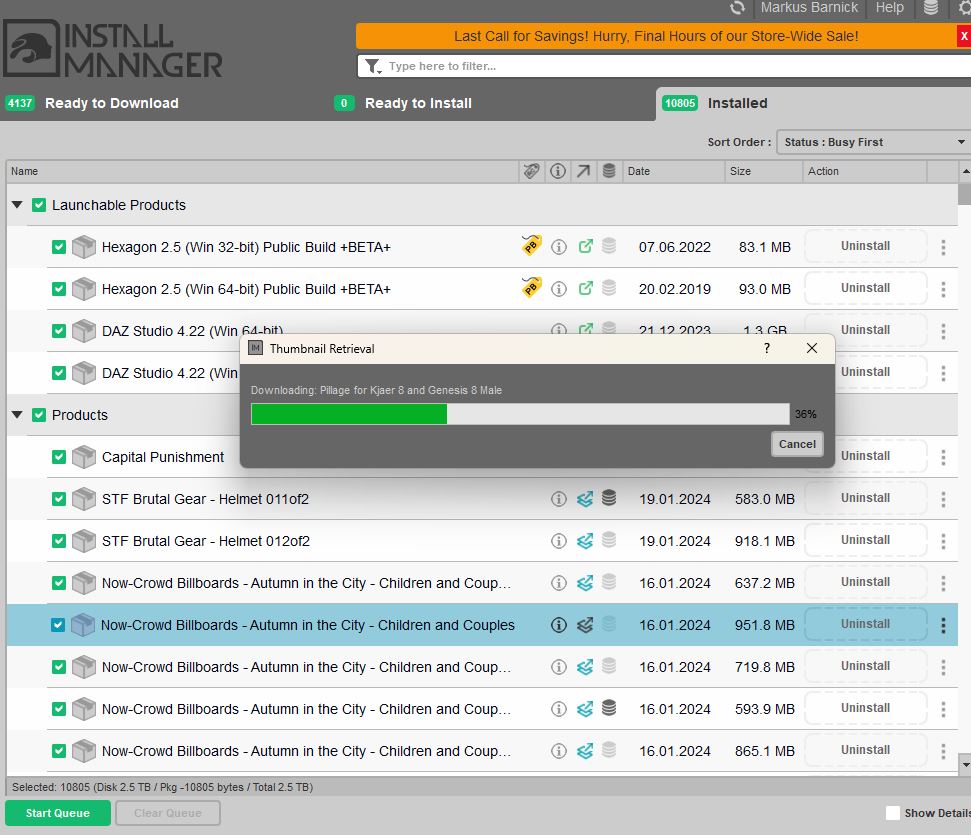971x835 pixels.
Task: Click package icon of Capital Punishment
Action: [x=84, y=457]
